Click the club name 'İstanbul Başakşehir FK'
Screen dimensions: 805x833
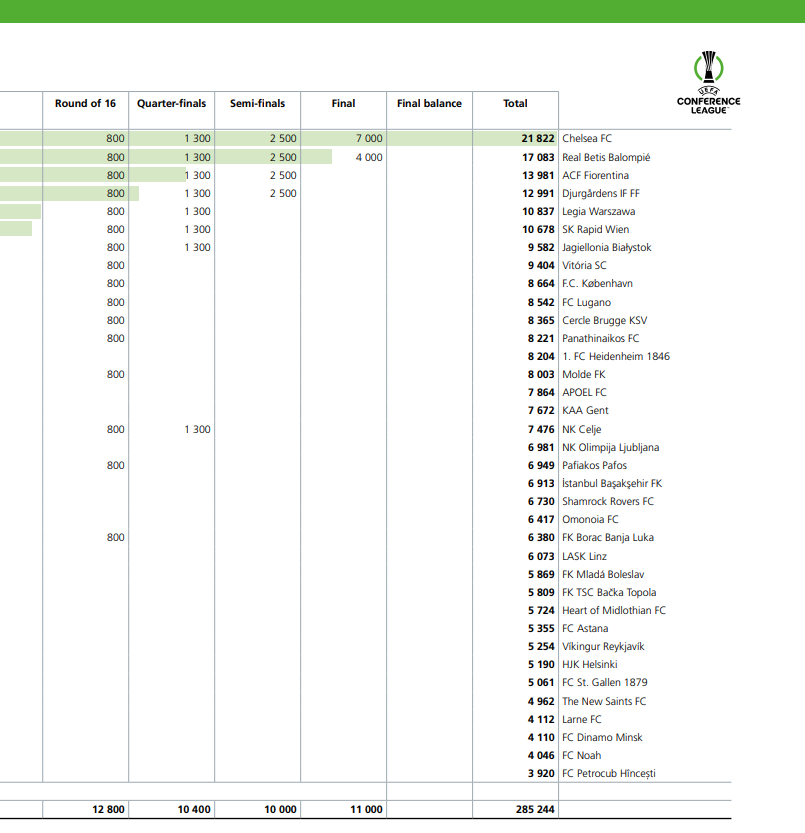tap(612, 483)
